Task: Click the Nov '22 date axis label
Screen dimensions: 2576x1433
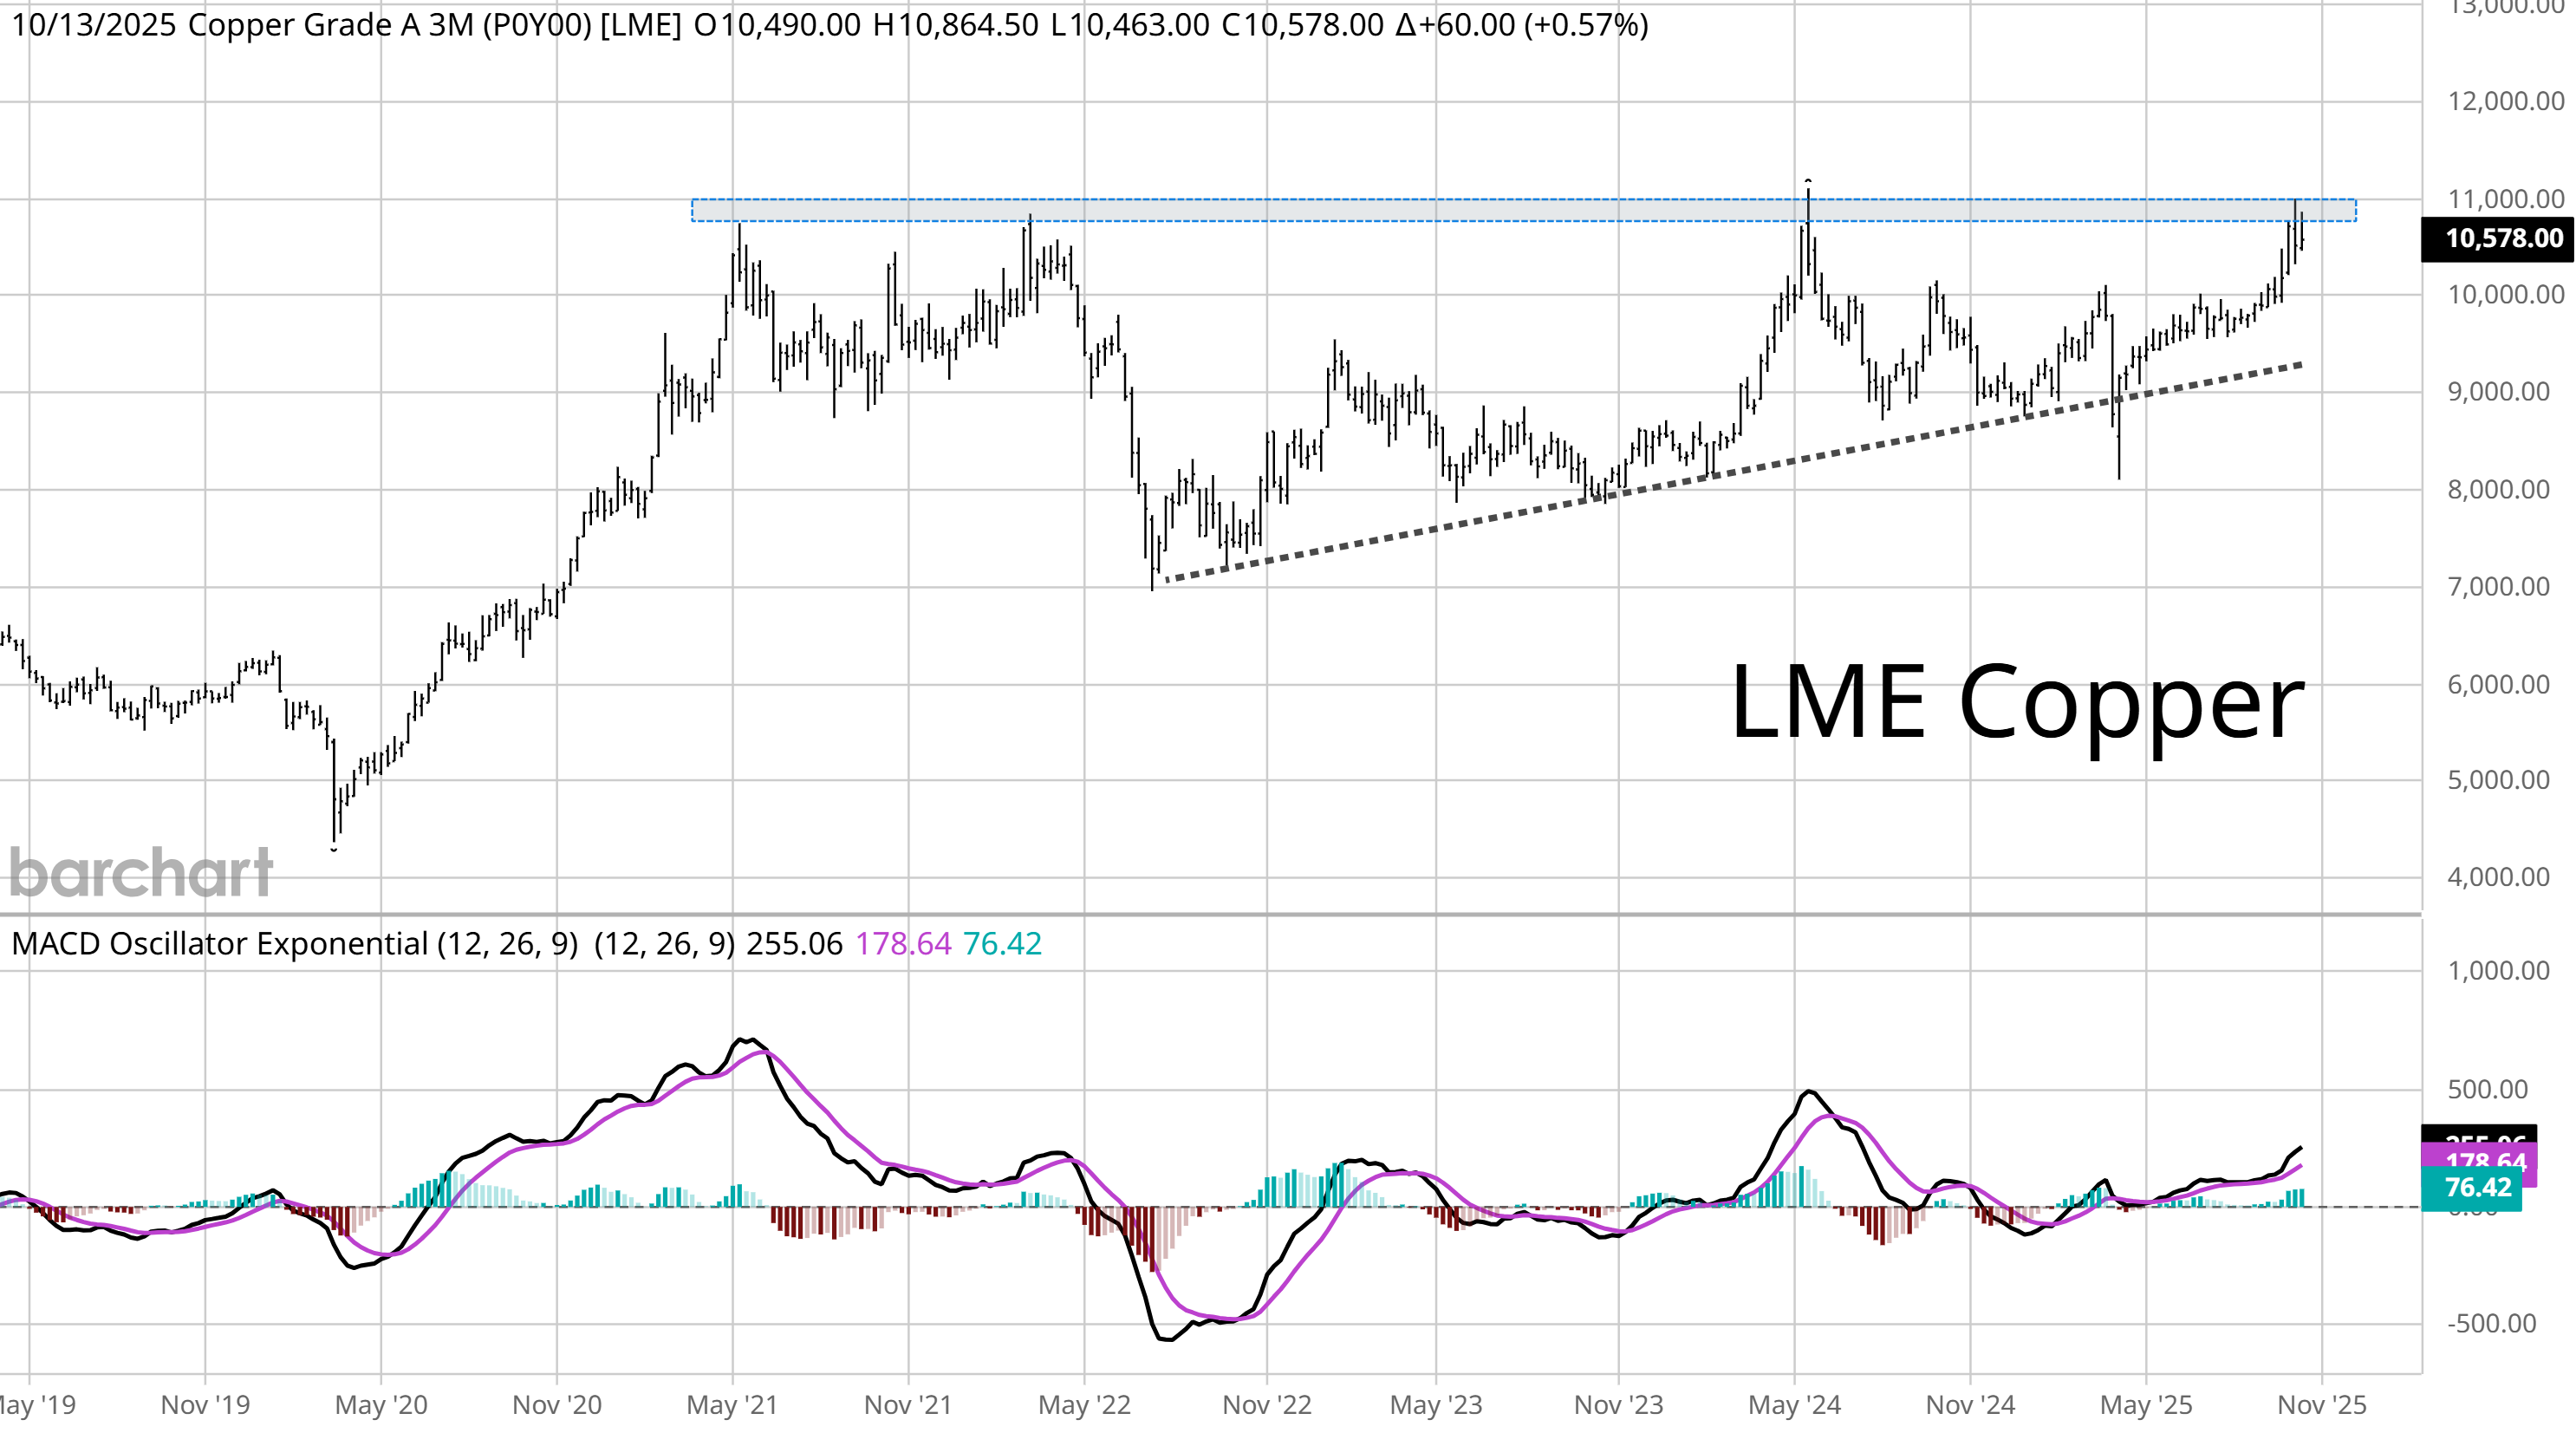Action: coord(1266,1404)
